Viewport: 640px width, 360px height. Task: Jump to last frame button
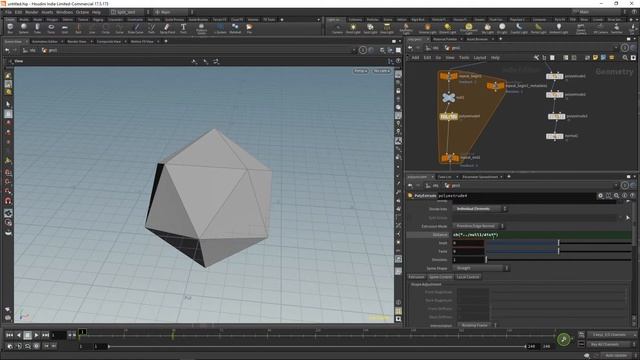(x=45, y=335)
